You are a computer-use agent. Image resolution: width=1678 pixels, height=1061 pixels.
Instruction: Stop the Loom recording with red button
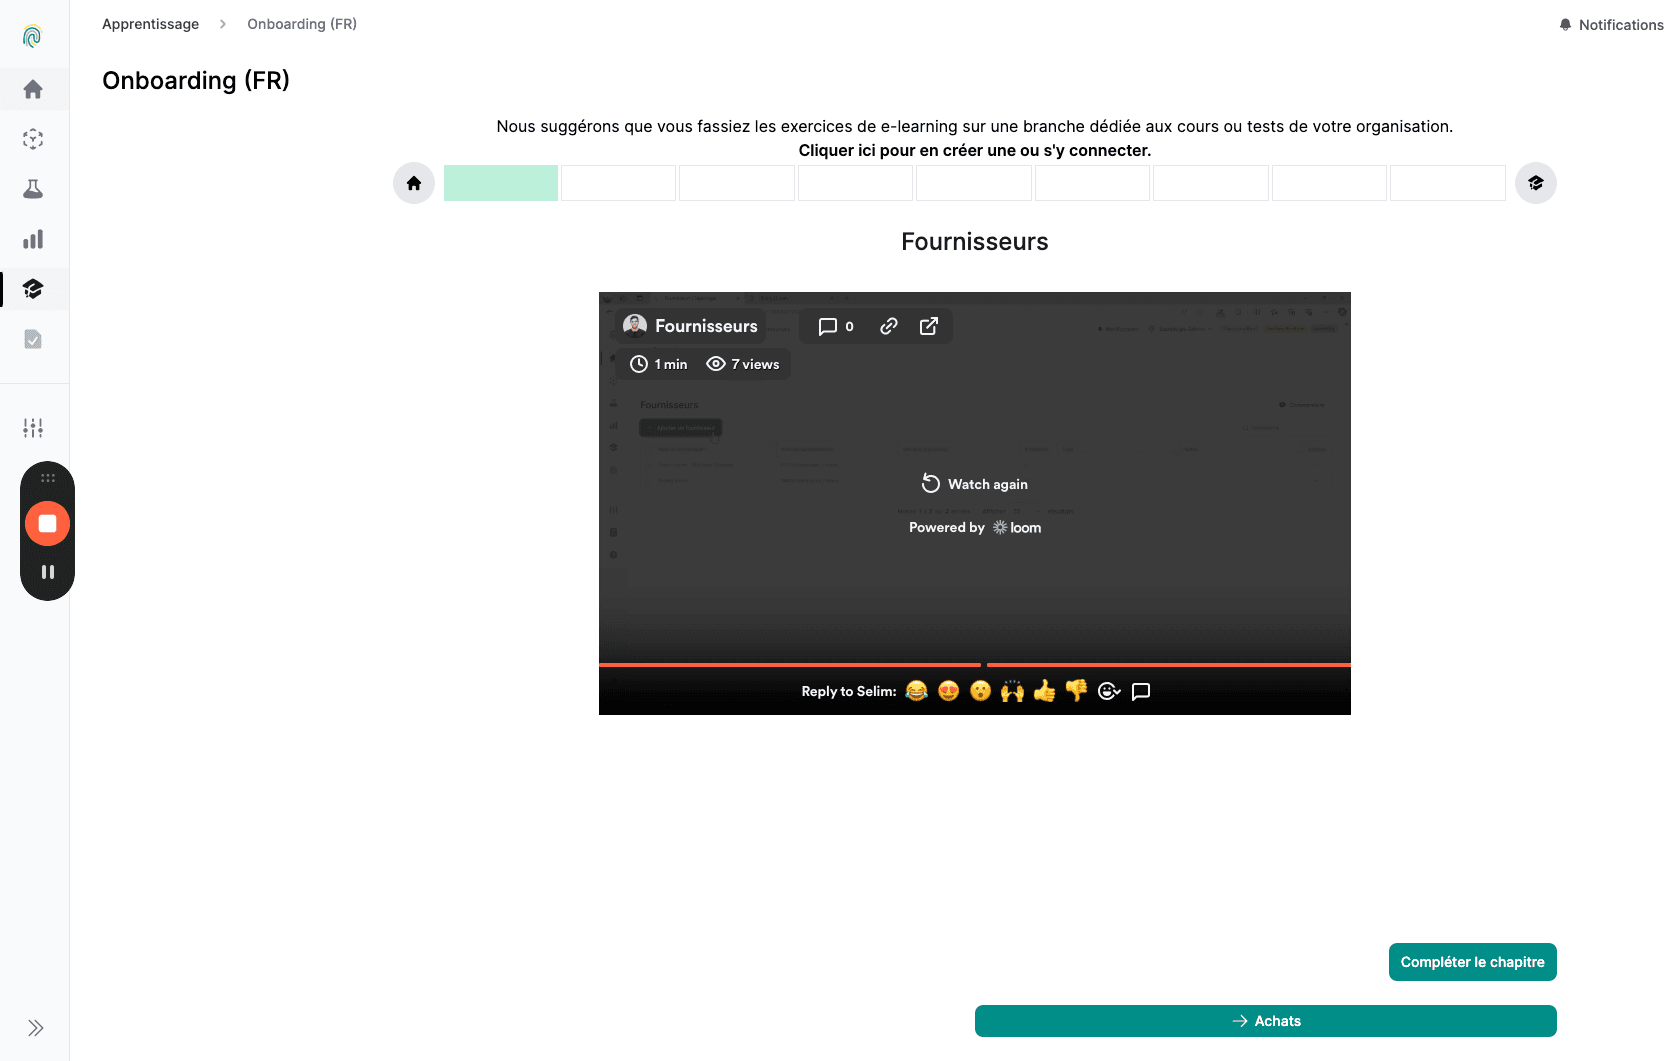(47, 523)
